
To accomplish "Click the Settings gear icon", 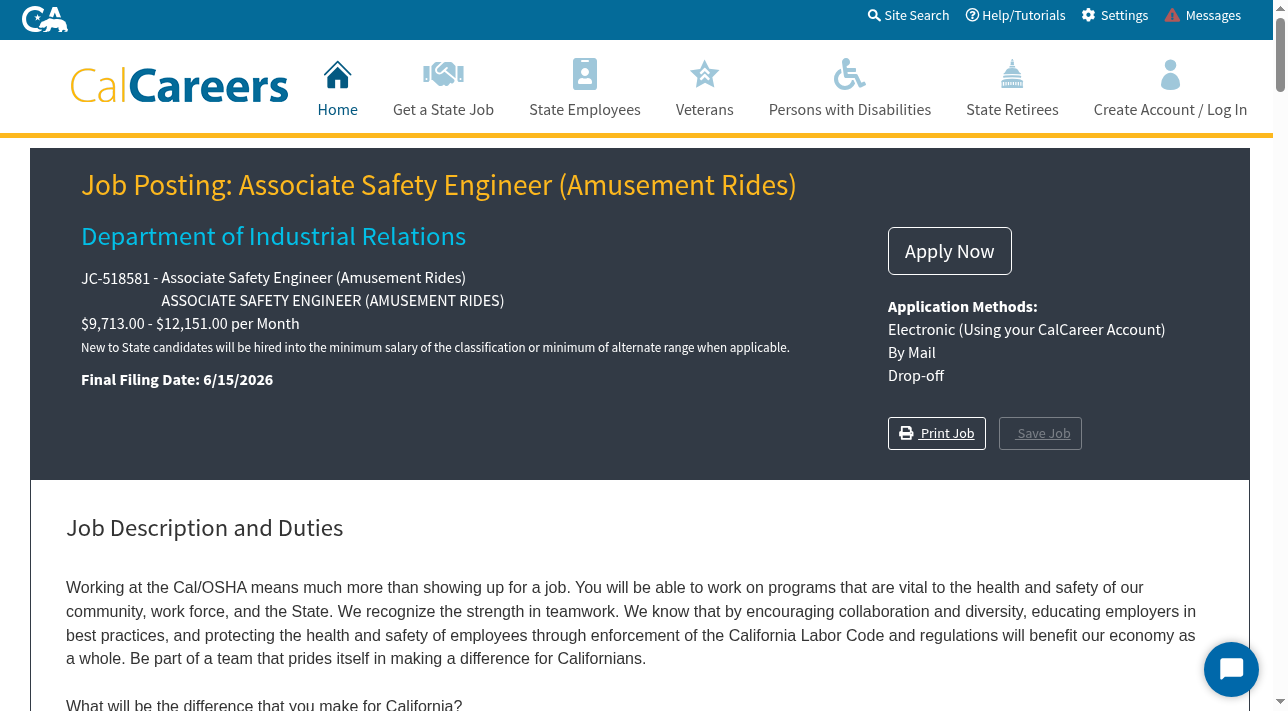I will [x=1089, y=15].
